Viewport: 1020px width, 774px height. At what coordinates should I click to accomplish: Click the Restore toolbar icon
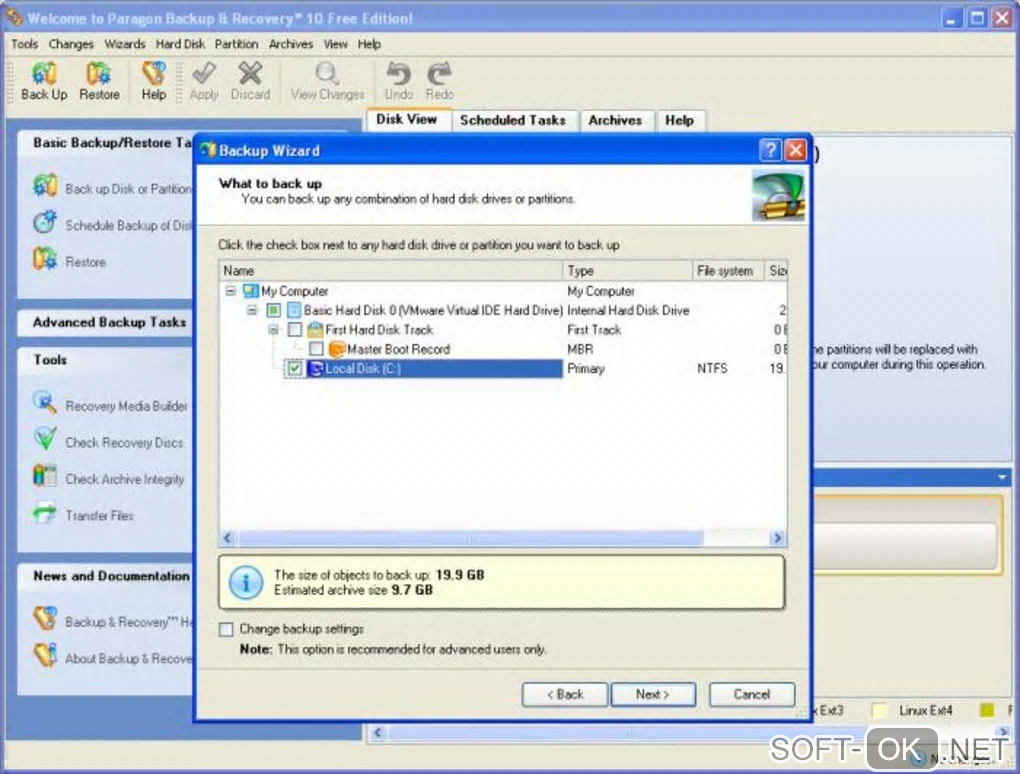click(x=99, y=73)
